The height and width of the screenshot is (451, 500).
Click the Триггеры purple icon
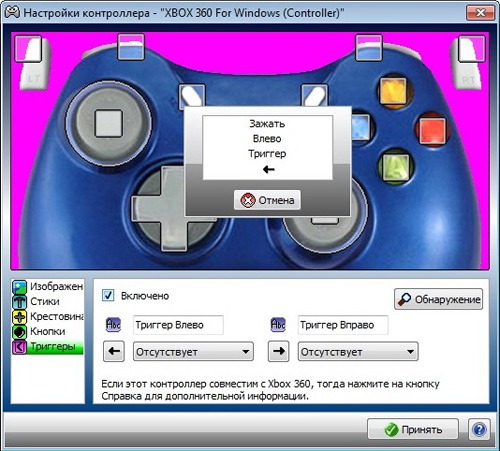(x=20, y=347)
